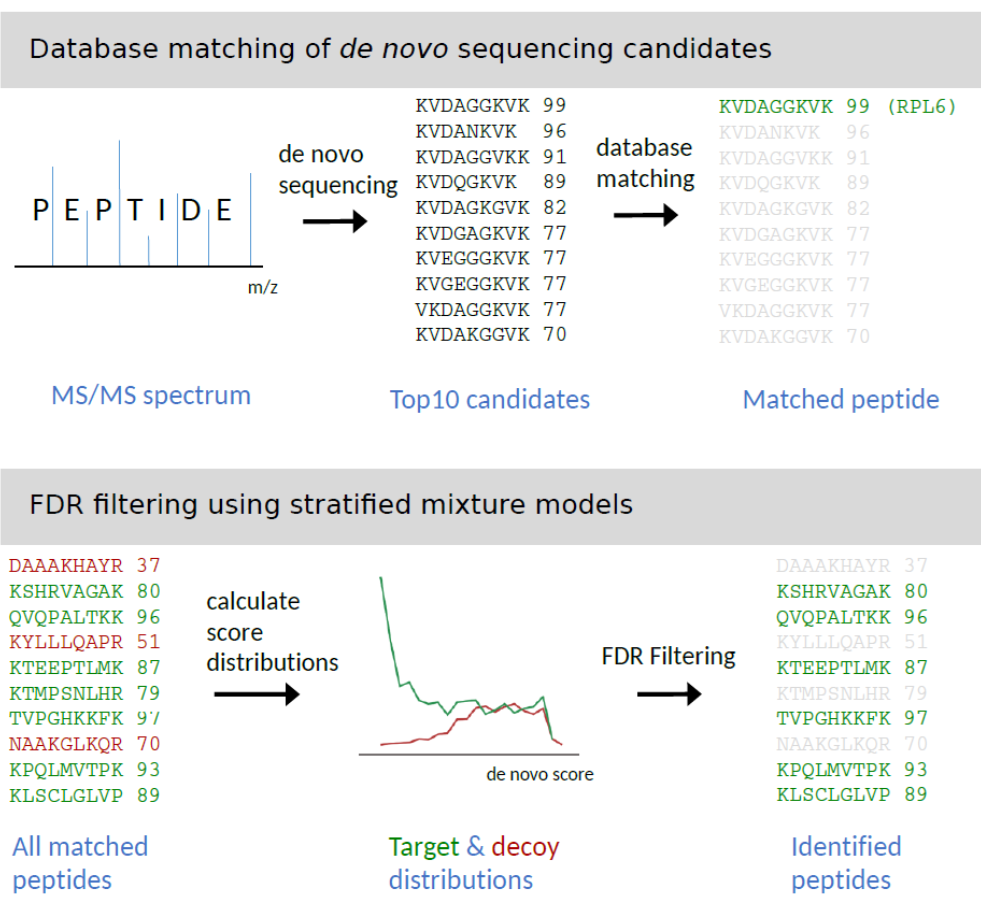This screenshot has width=981, height=911.
Task: Select the 'Identified peptides' caption
Action: [846, 863]
